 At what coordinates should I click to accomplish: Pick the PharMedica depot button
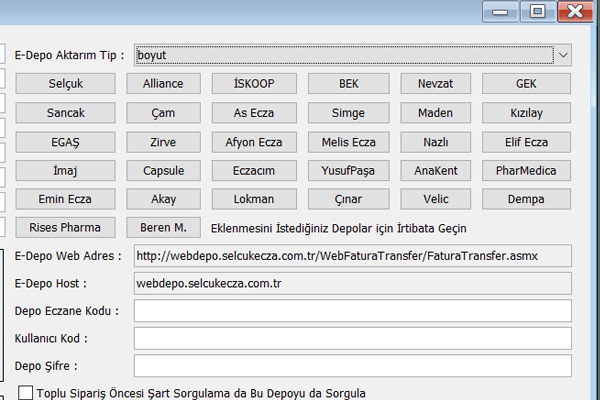[x=526, y=170]
